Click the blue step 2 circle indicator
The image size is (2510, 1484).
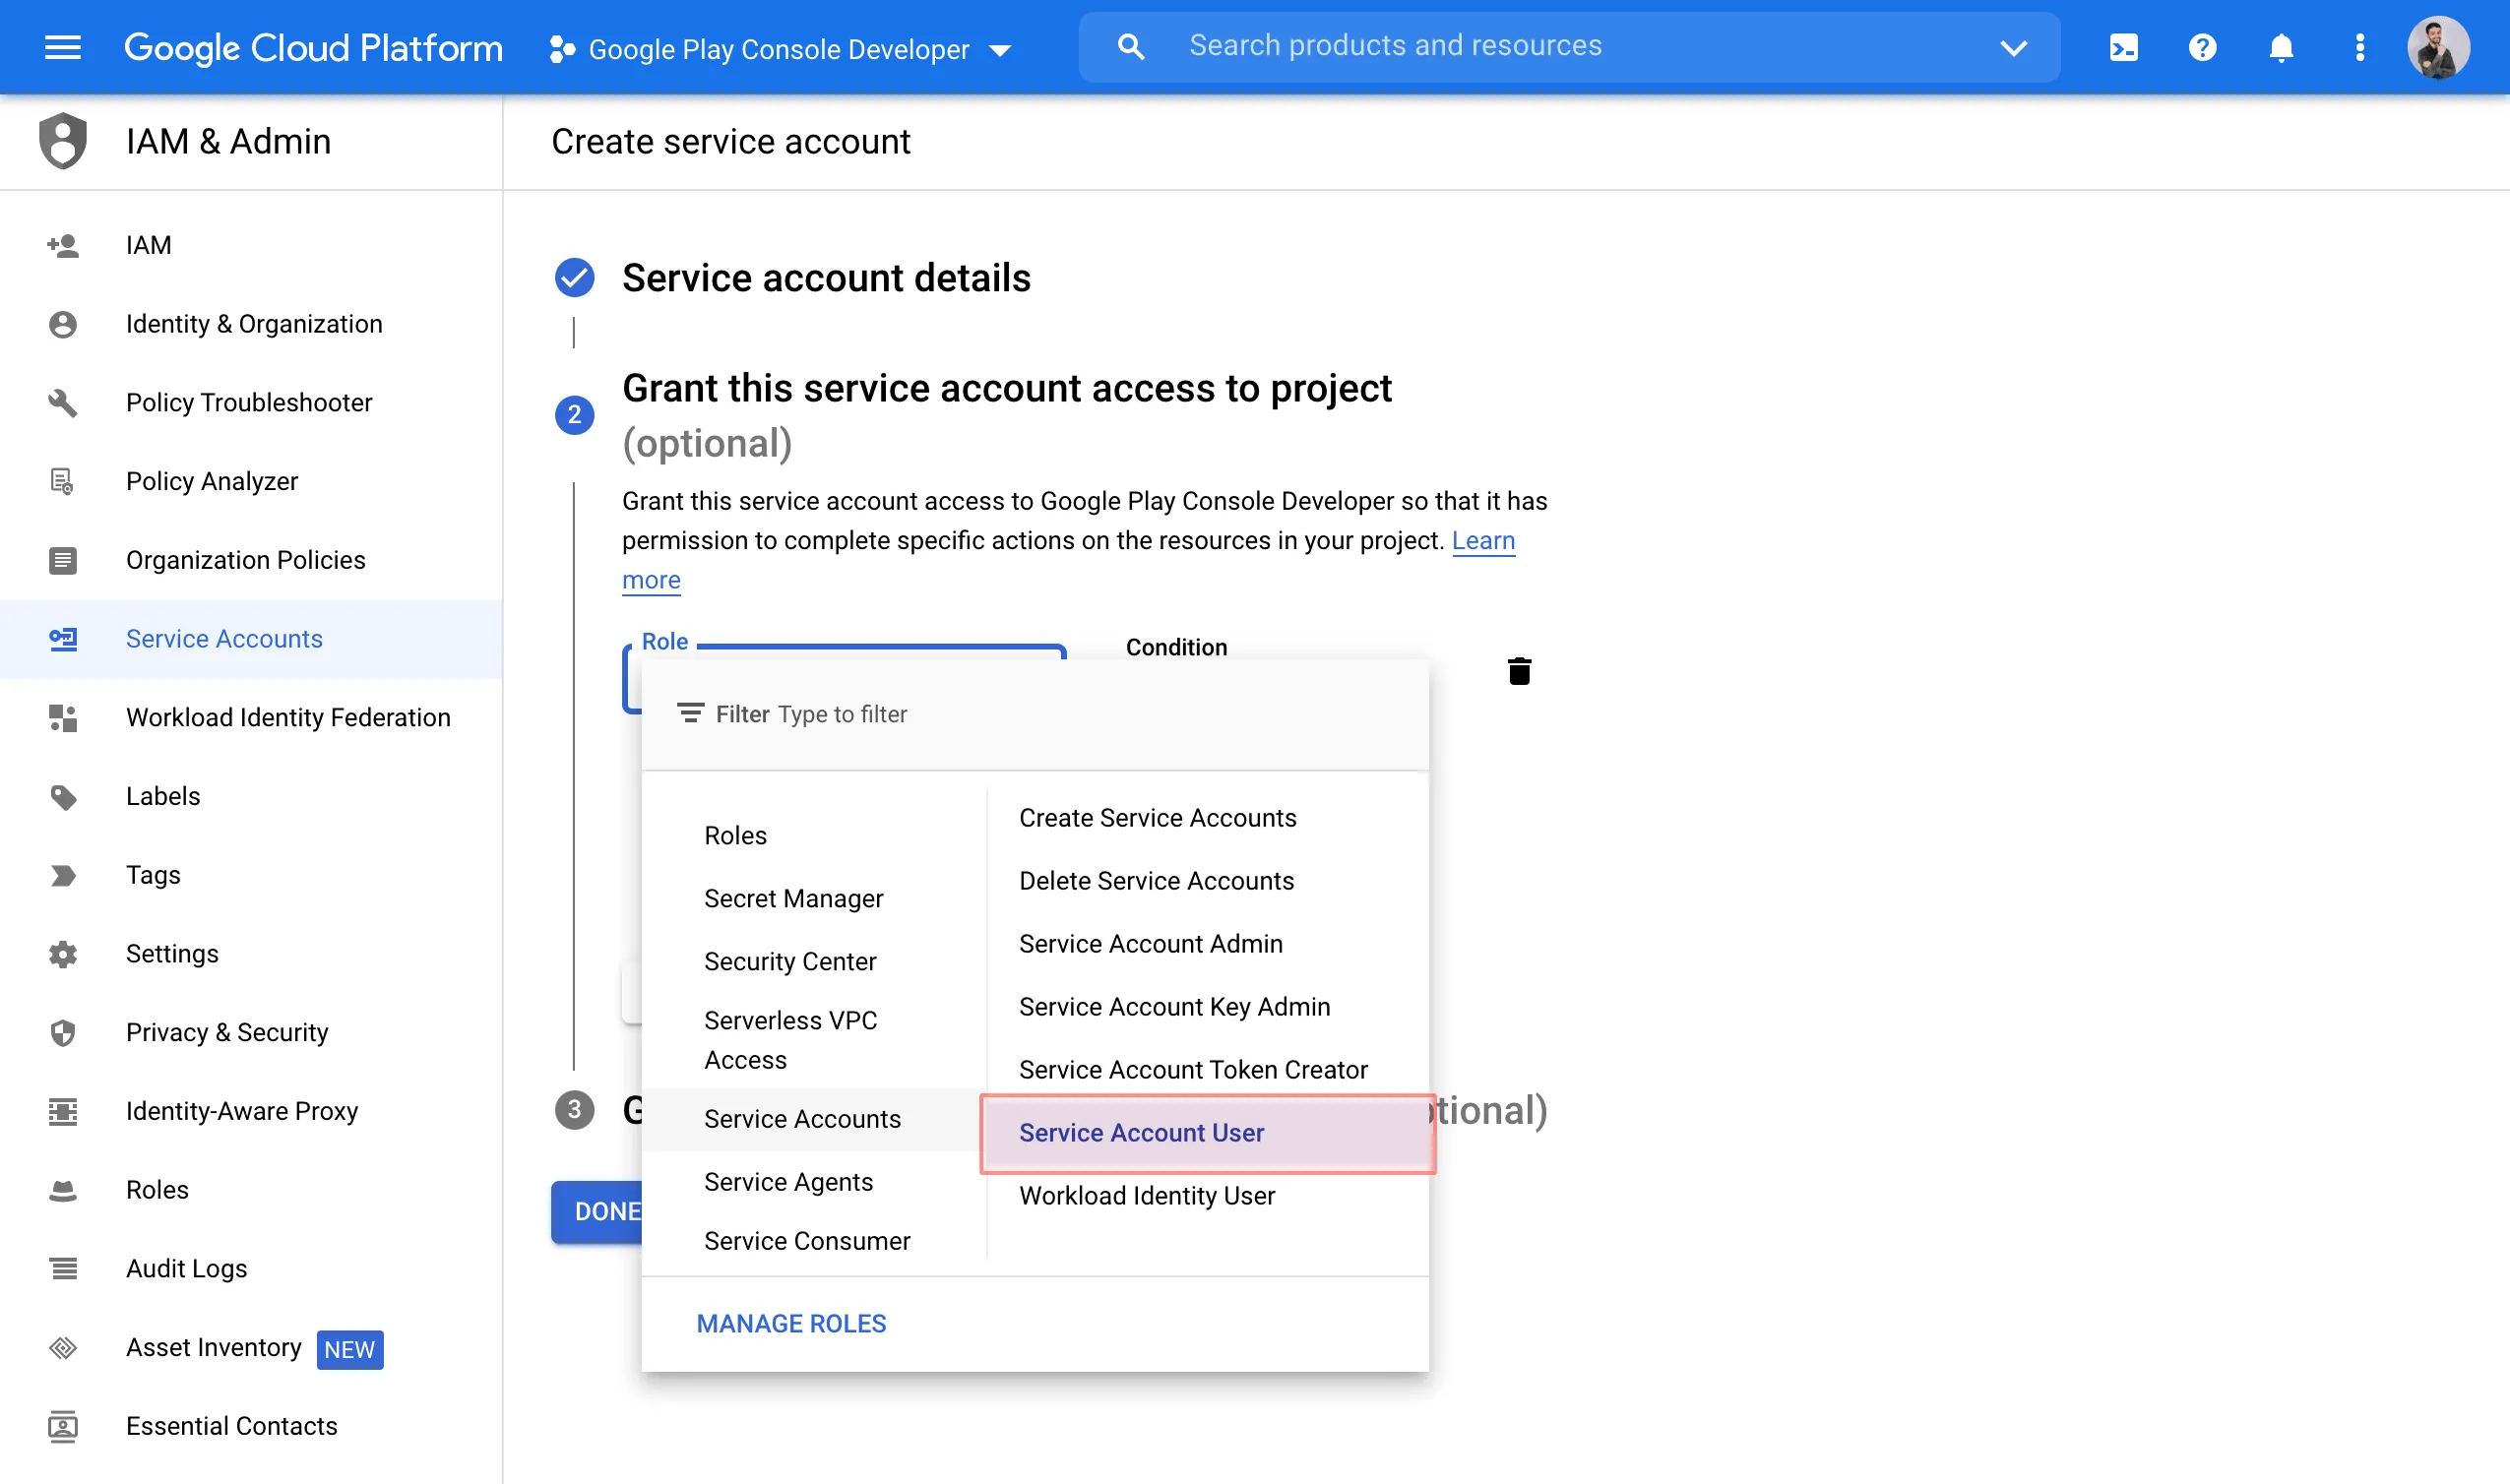(572, 411)
